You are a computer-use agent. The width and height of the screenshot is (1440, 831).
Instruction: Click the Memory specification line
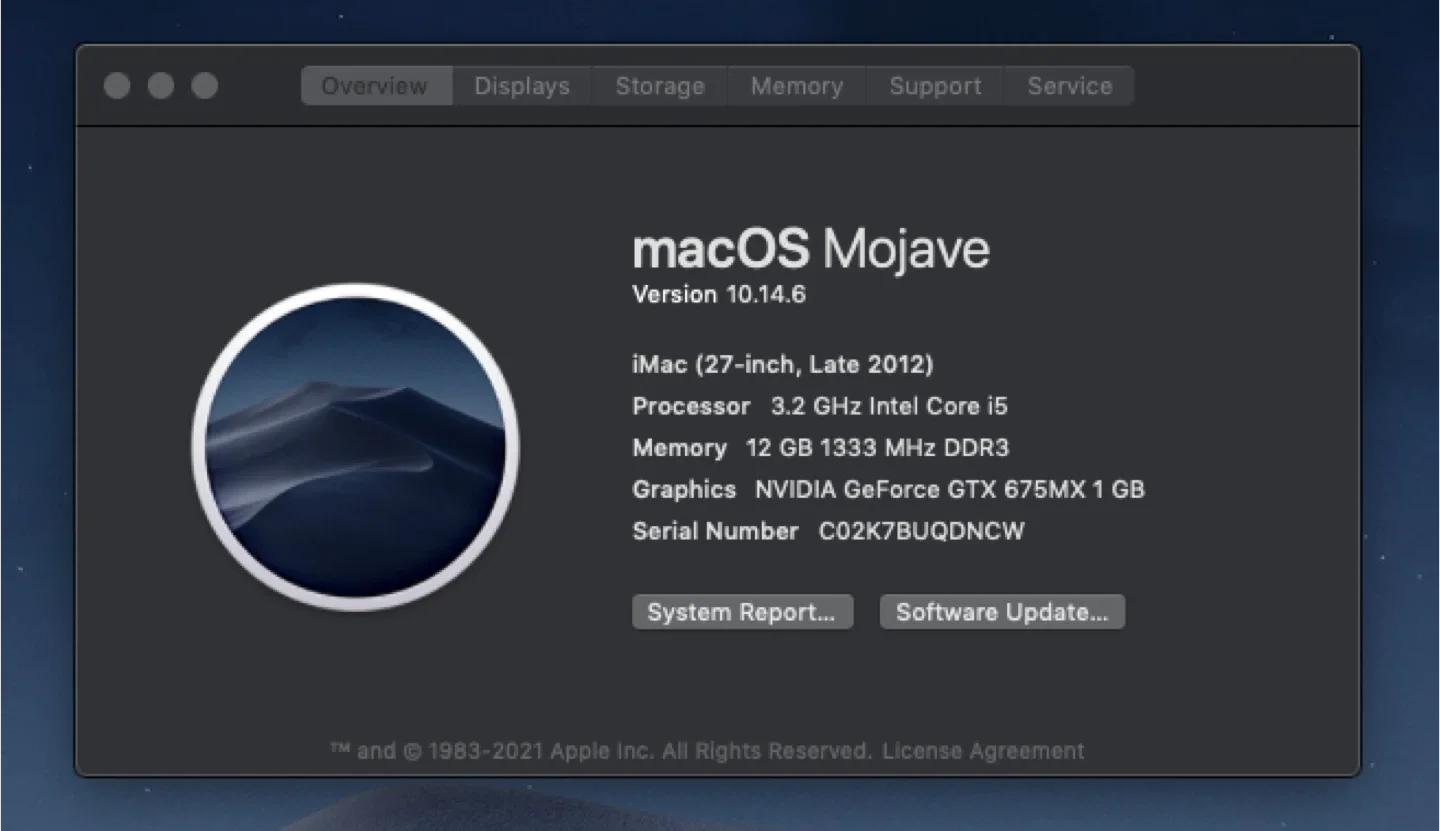pos(820,448)
